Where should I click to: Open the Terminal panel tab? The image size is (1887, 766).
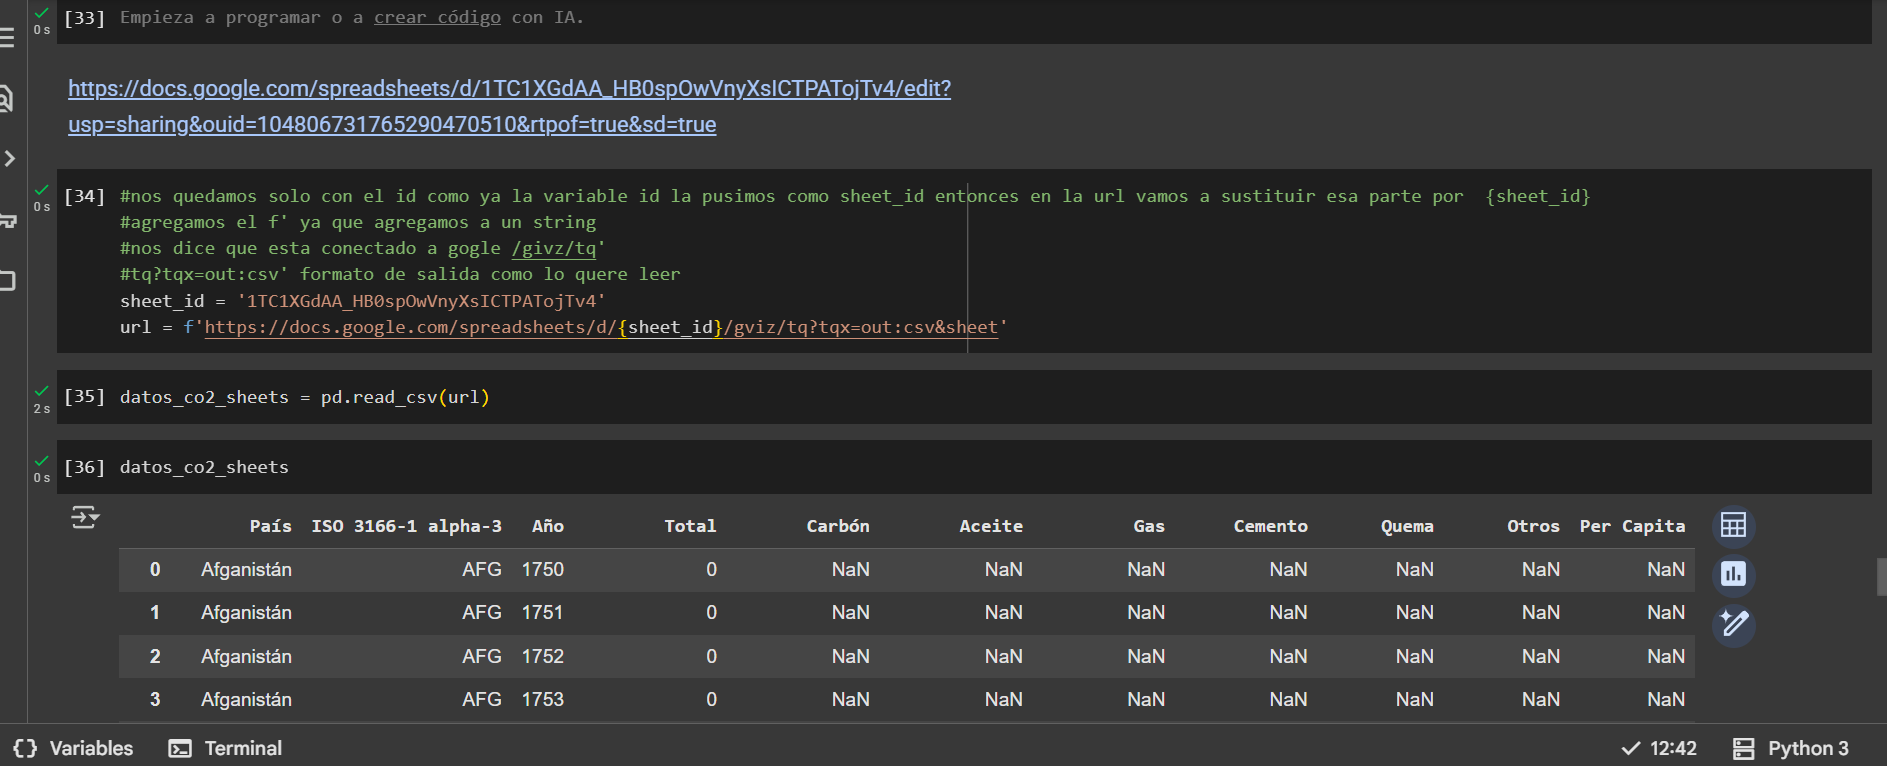pos(225,748)
